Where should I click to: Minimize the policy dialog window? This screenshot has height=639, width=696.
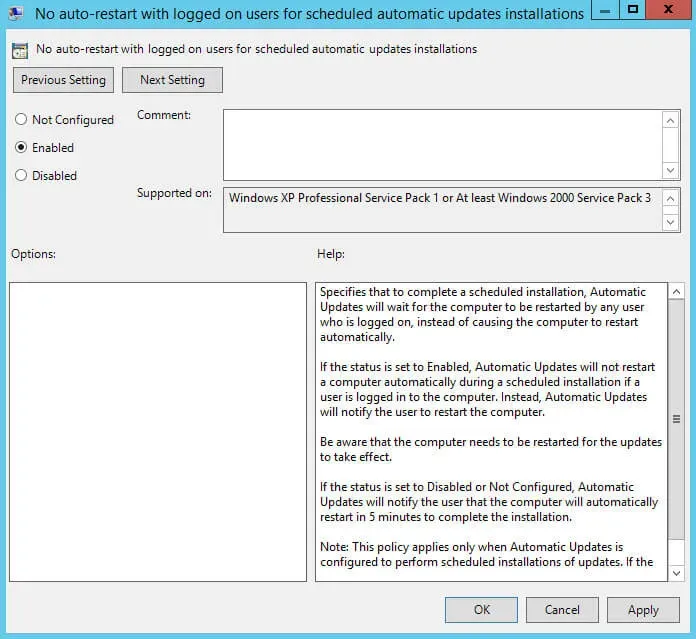coord(605,10)
